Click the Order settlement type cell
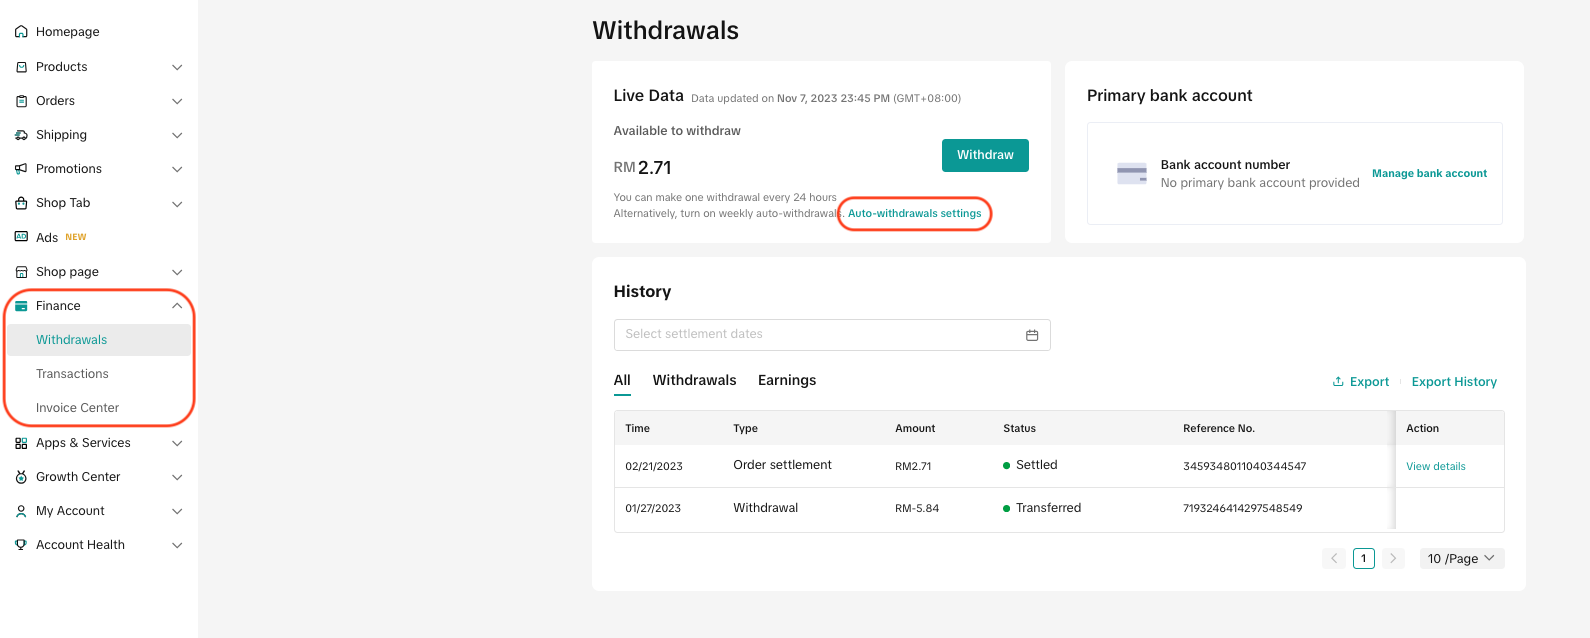 pyautogui.click(x=782, y=465)
